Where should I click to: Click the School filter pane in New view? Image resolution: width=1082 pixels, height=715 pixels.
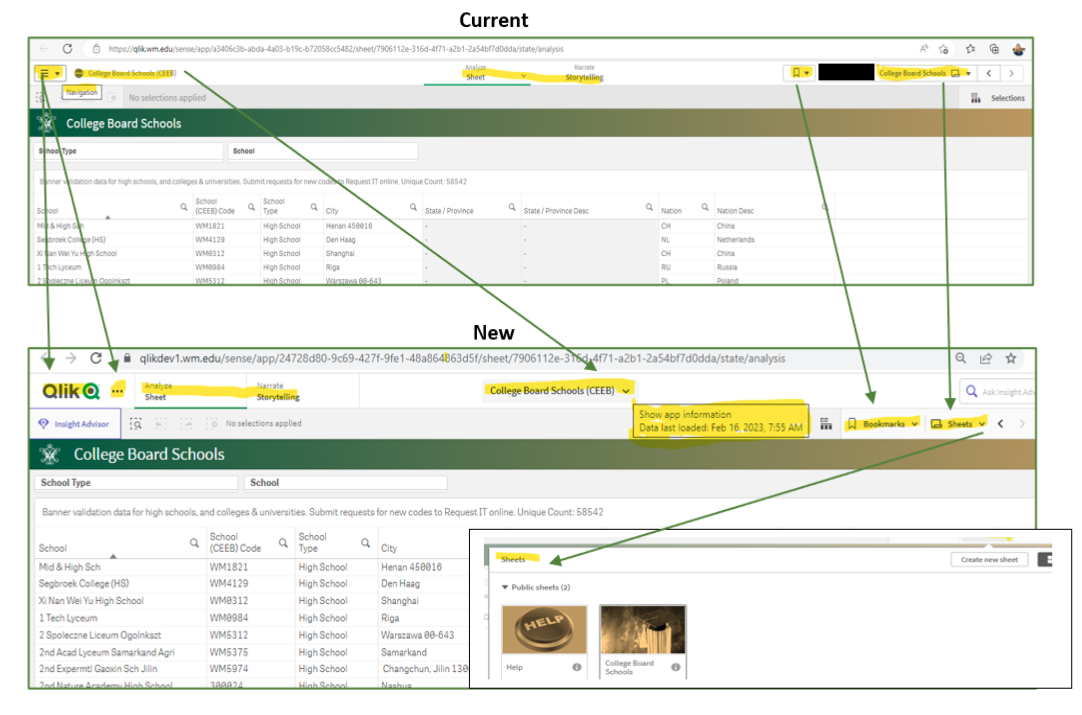click(x=346, y=482)
